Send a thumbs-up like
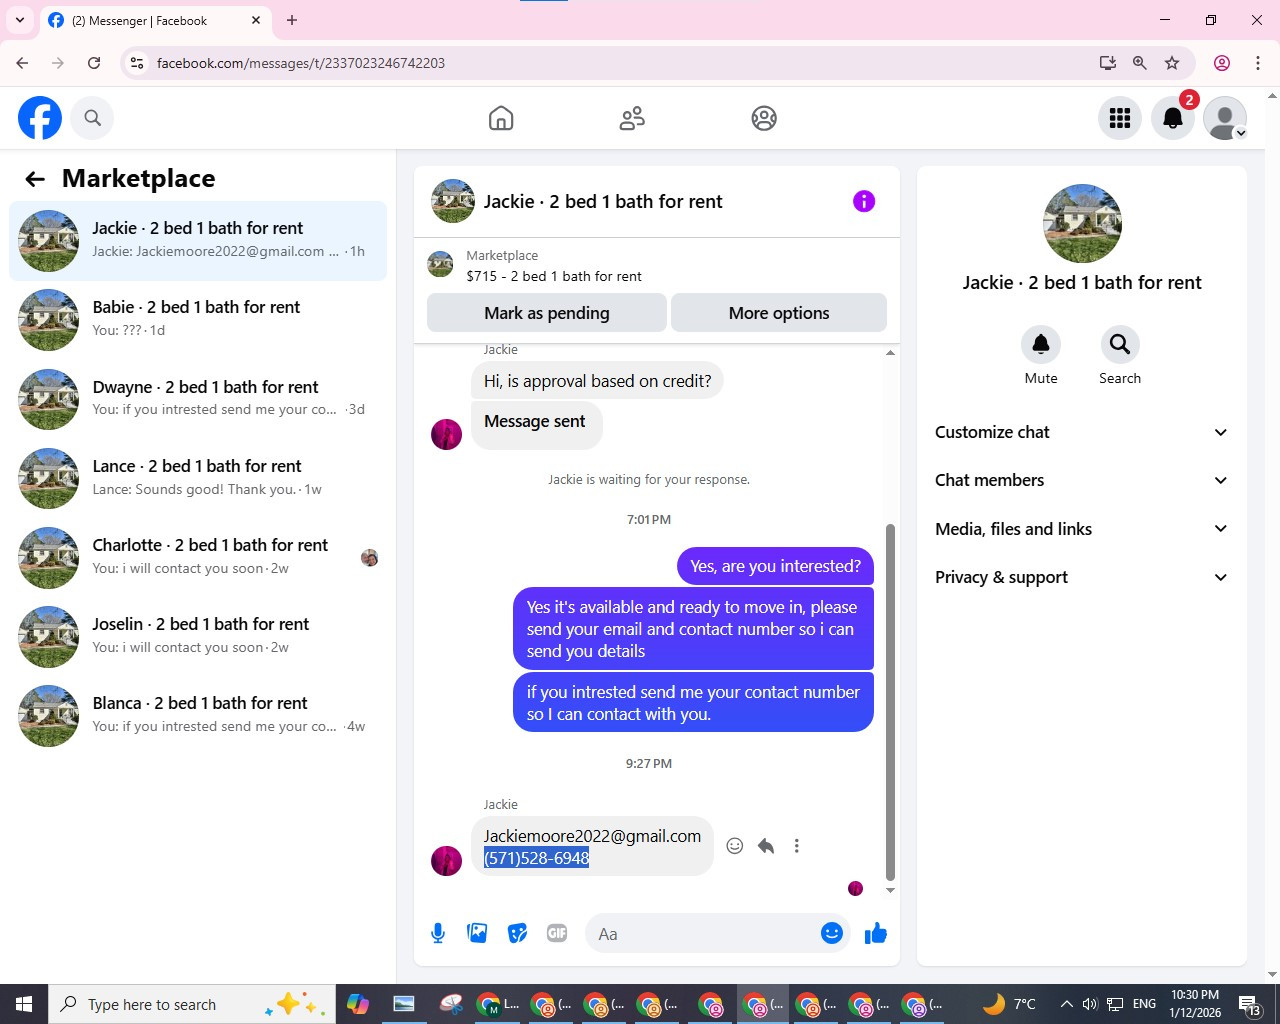The height and width of the screenshot is (1024, 1280). 876,933
